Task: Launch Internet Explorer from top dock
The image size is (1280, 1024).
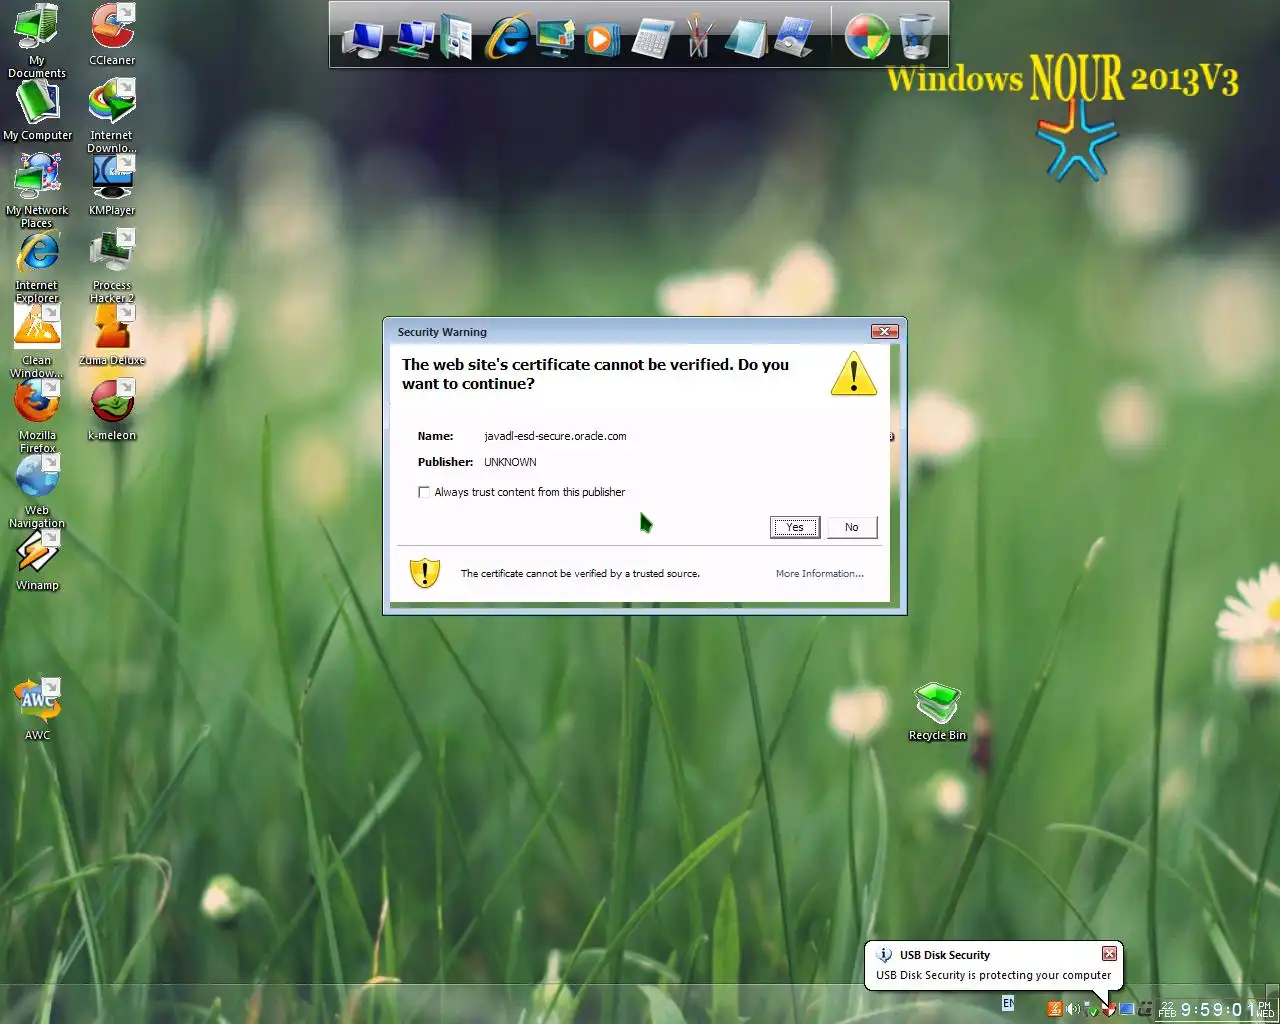Action: click(x=507, y=38)
